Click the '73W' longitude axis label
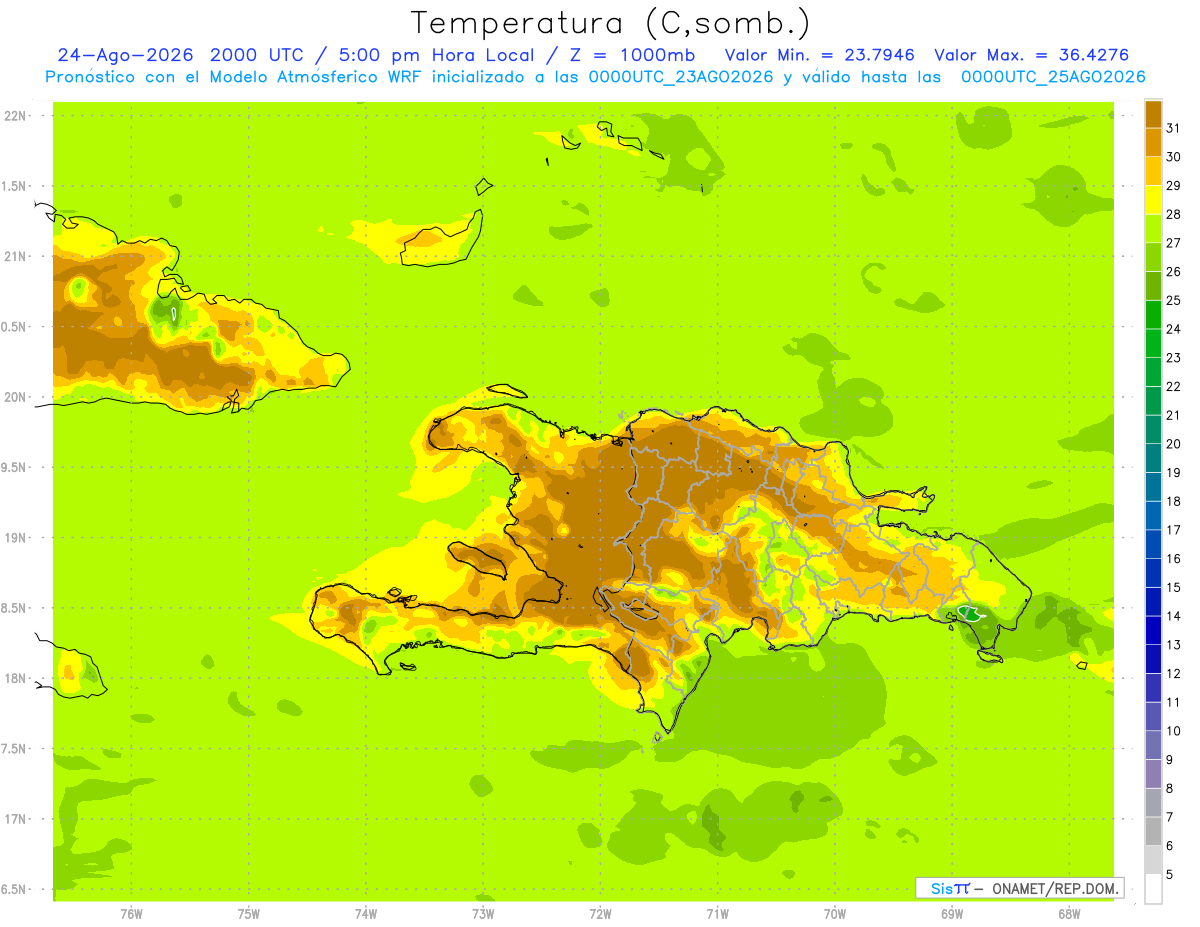This screenshot has height=927, width=1200. [483, 913]
